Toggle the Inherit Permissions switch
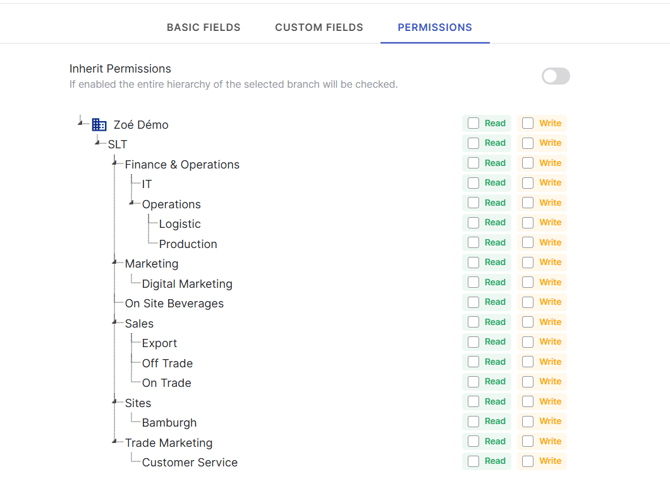Screen dimensions: 670x491 point(555,76)
